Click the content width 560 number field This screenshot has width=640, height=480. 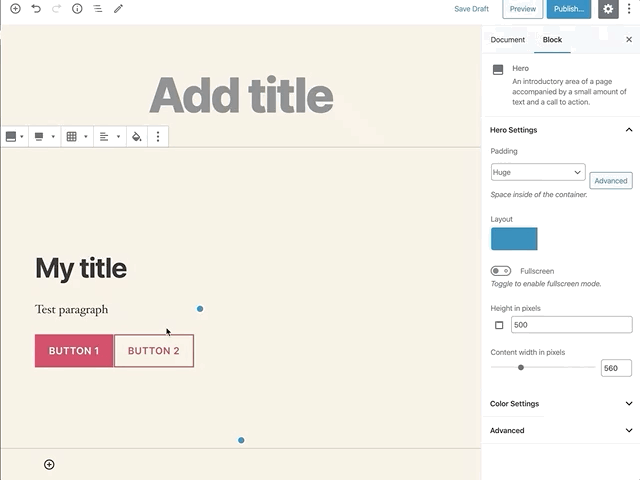616,368
